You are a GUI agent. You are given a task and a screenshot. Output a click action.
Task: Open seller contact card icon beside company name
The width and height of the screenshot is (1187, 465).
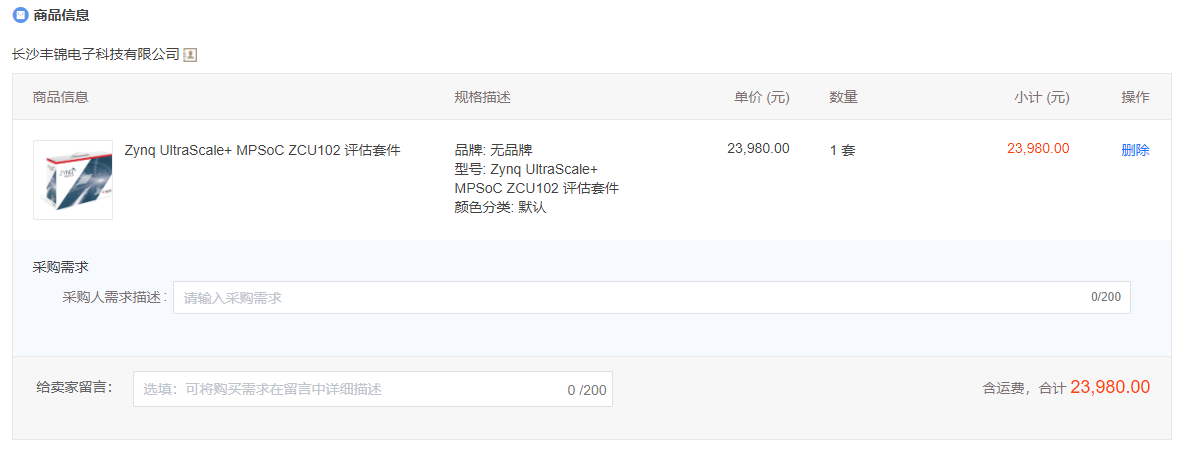coord(190,55)
